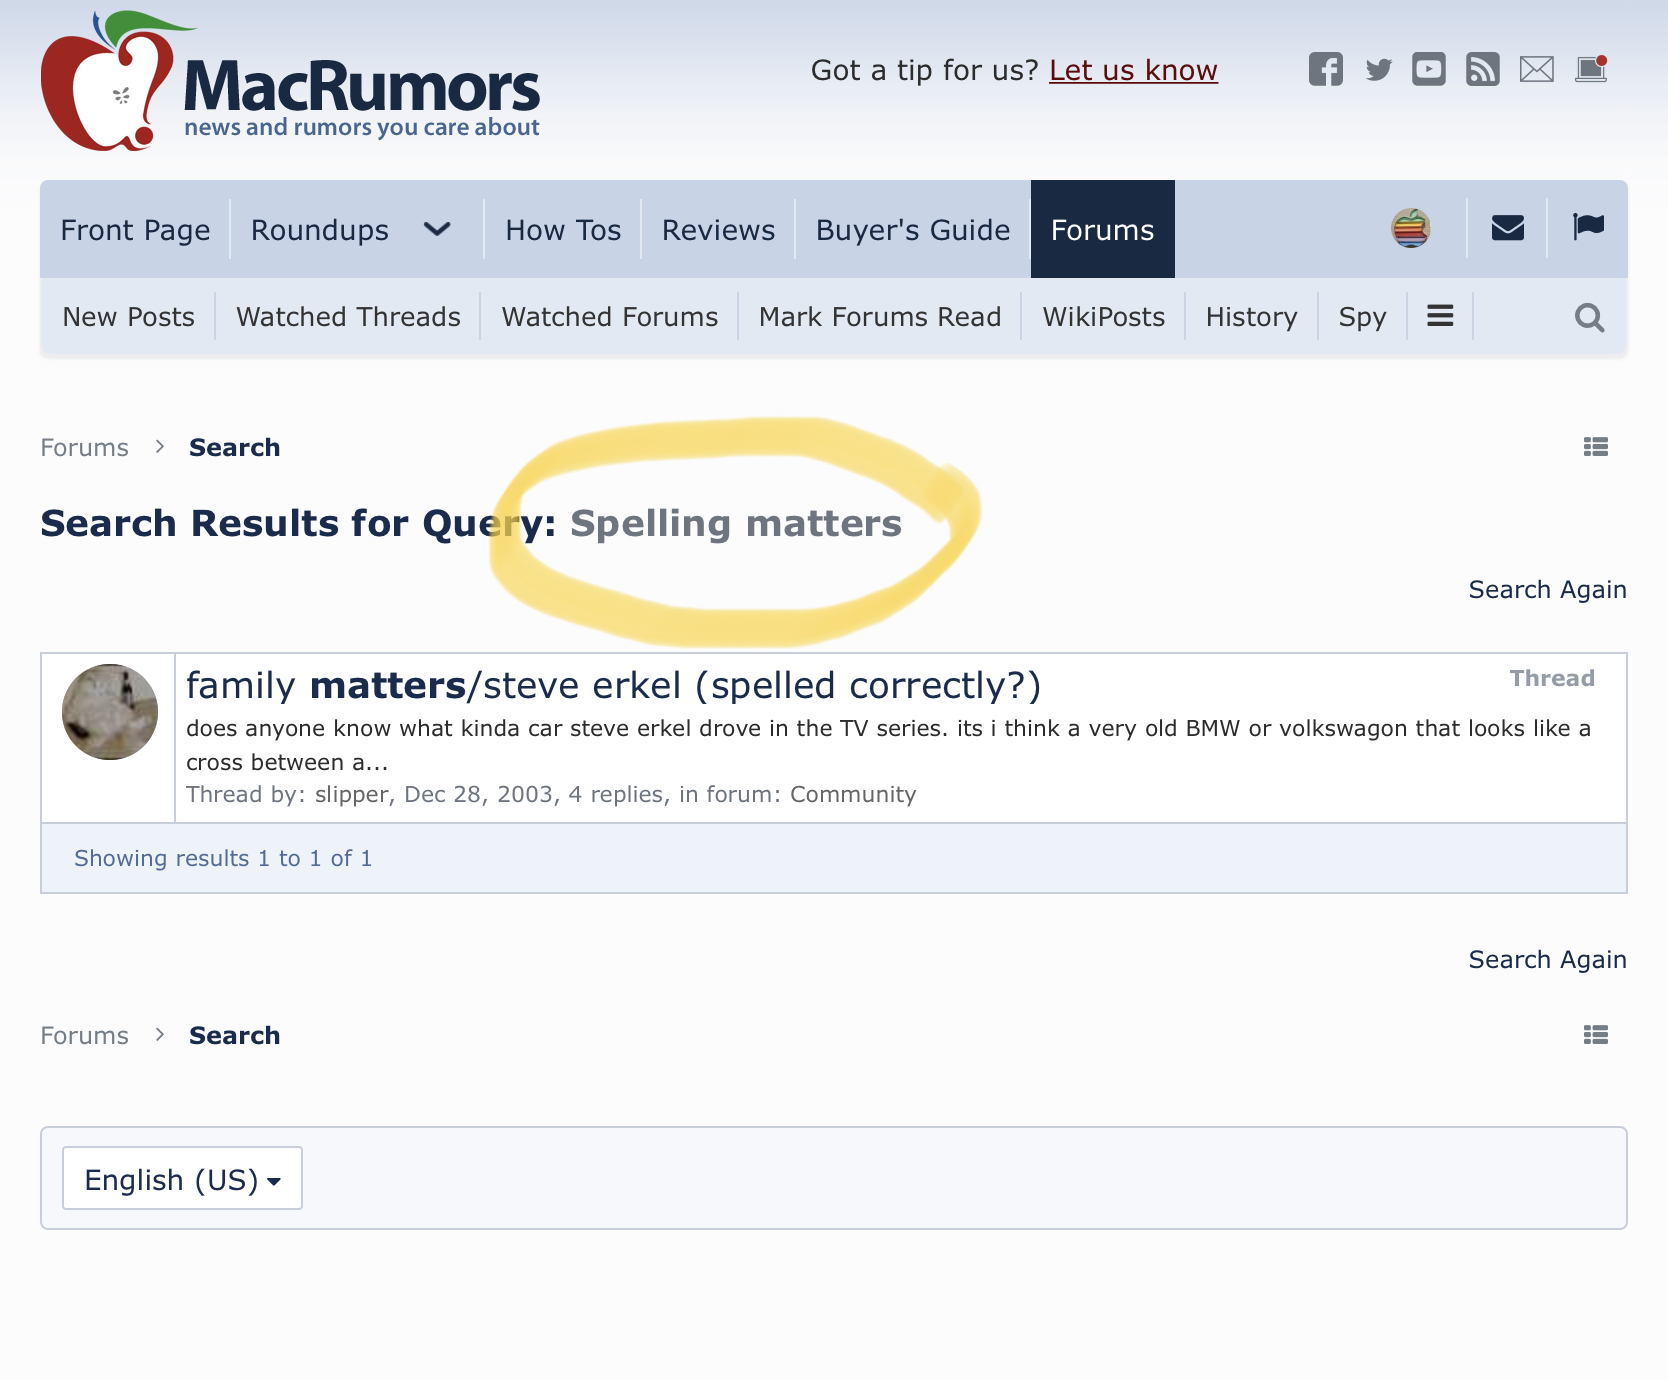
Task: Open slipper's avatar thumbnail
Action: click(110, 712)
